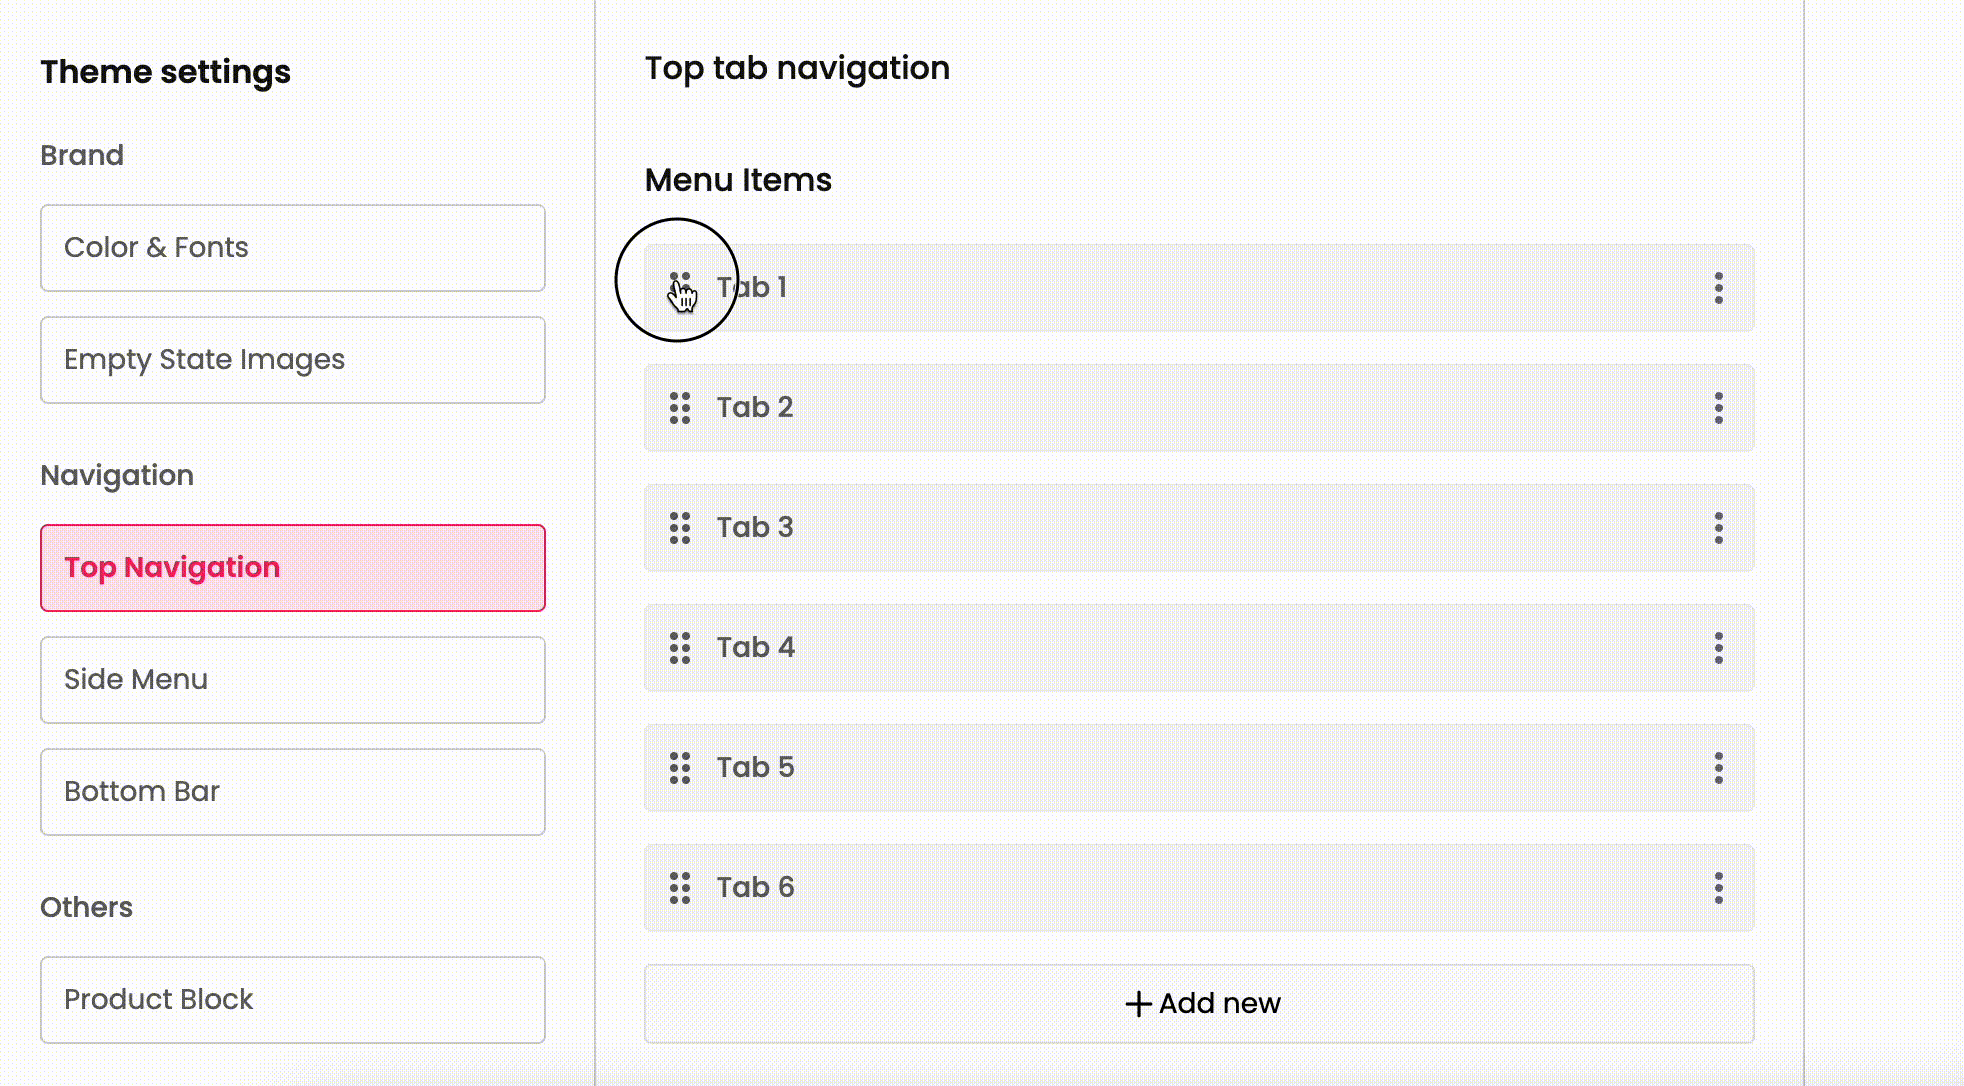Click the drag handle for Tab 3

pyautogui.click(x=680, y=528)
